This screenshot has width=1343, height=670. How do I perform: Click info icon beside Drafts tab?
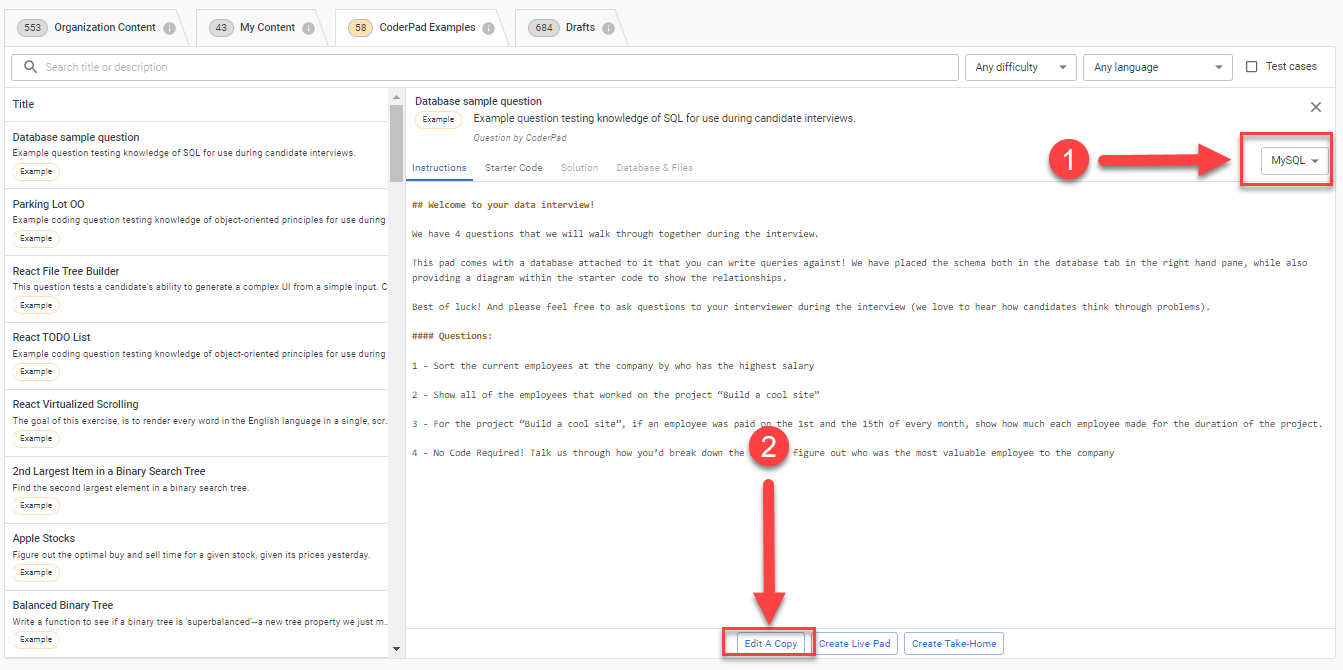pos(607,28)
